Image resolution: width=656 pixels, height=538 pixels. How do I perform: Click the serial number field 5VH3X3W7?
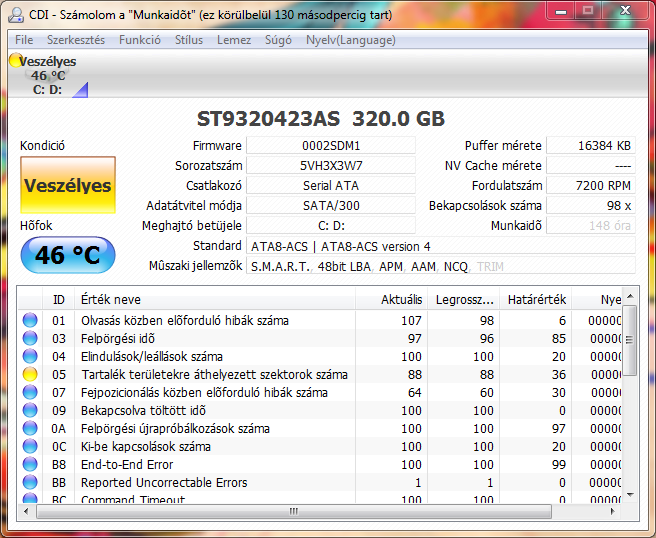point(331,166)
